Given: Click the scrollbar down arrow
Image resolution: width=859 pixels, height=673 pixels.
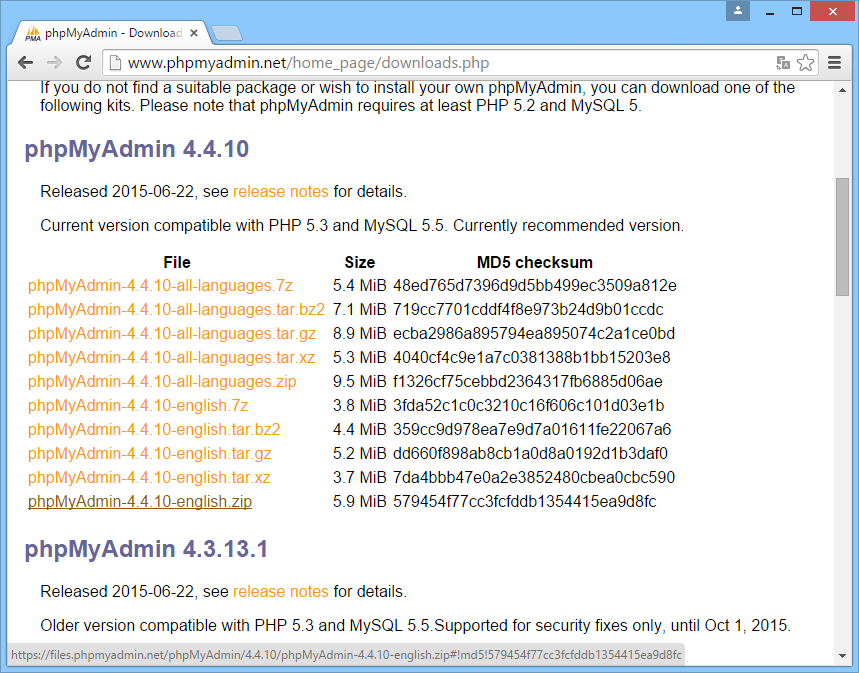Looking at the screenshot, I should (x=842, y=655).
